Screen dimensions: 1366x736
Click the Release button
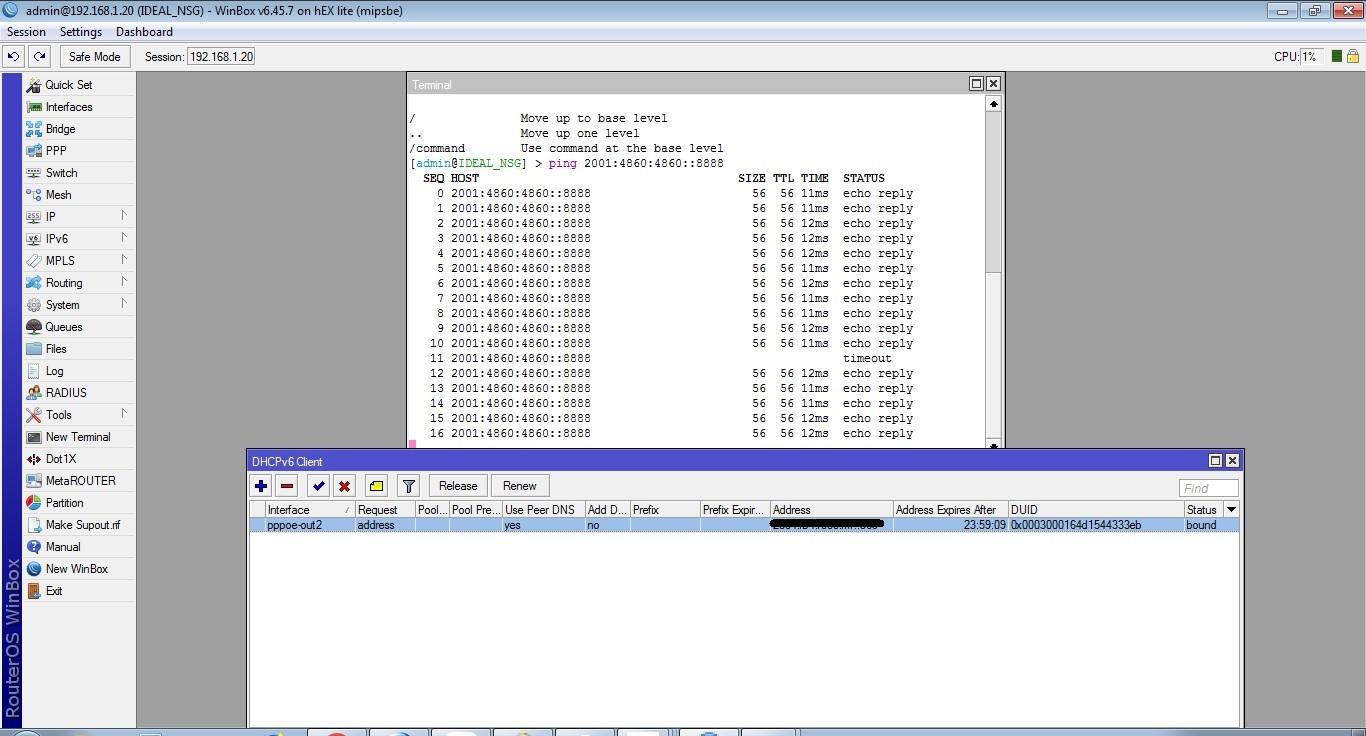pos(458,486)
